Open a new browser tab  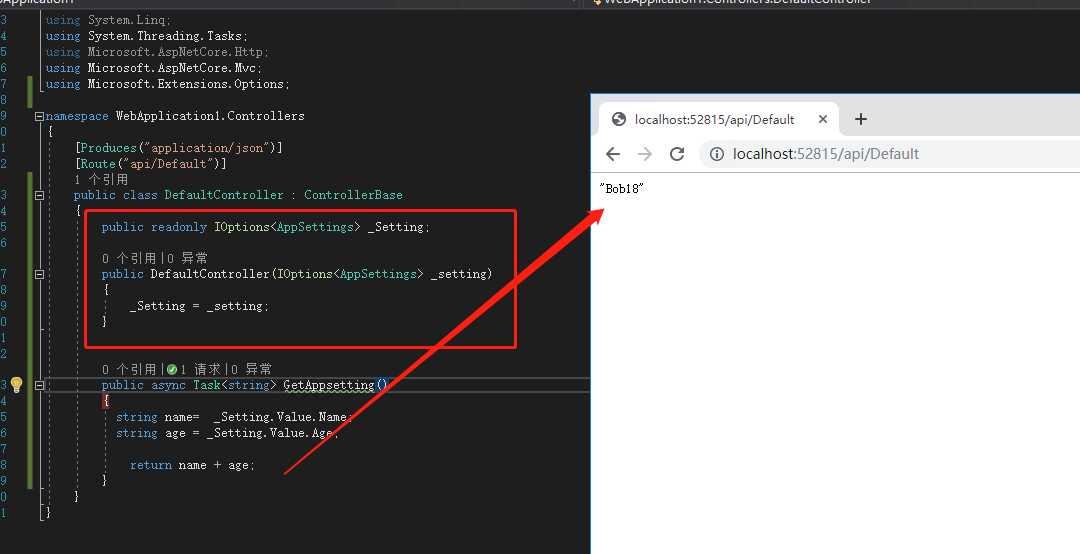tap(860, 119)
